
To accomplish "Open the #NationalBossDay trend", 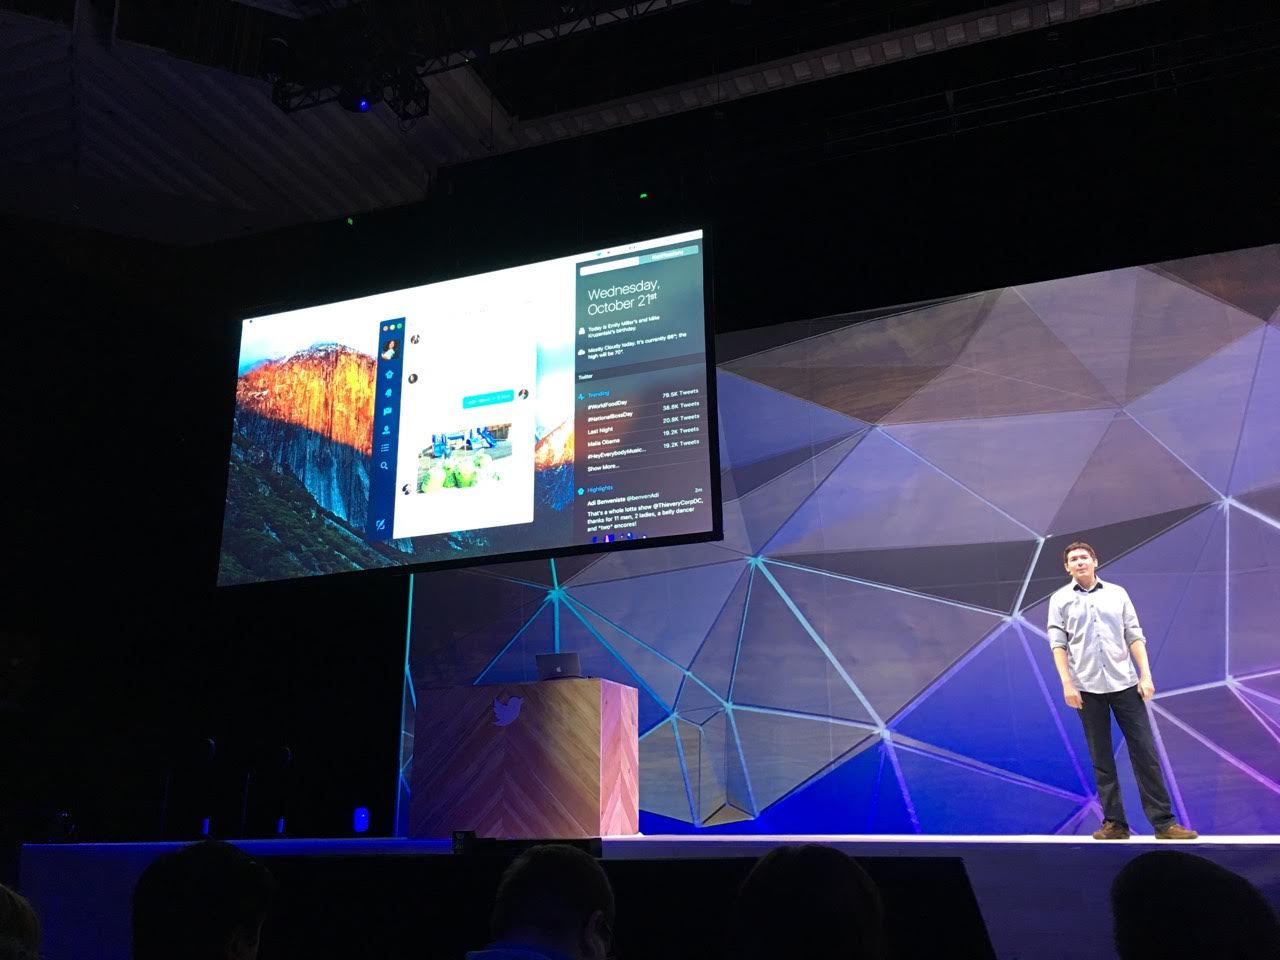I will (611, 415).
